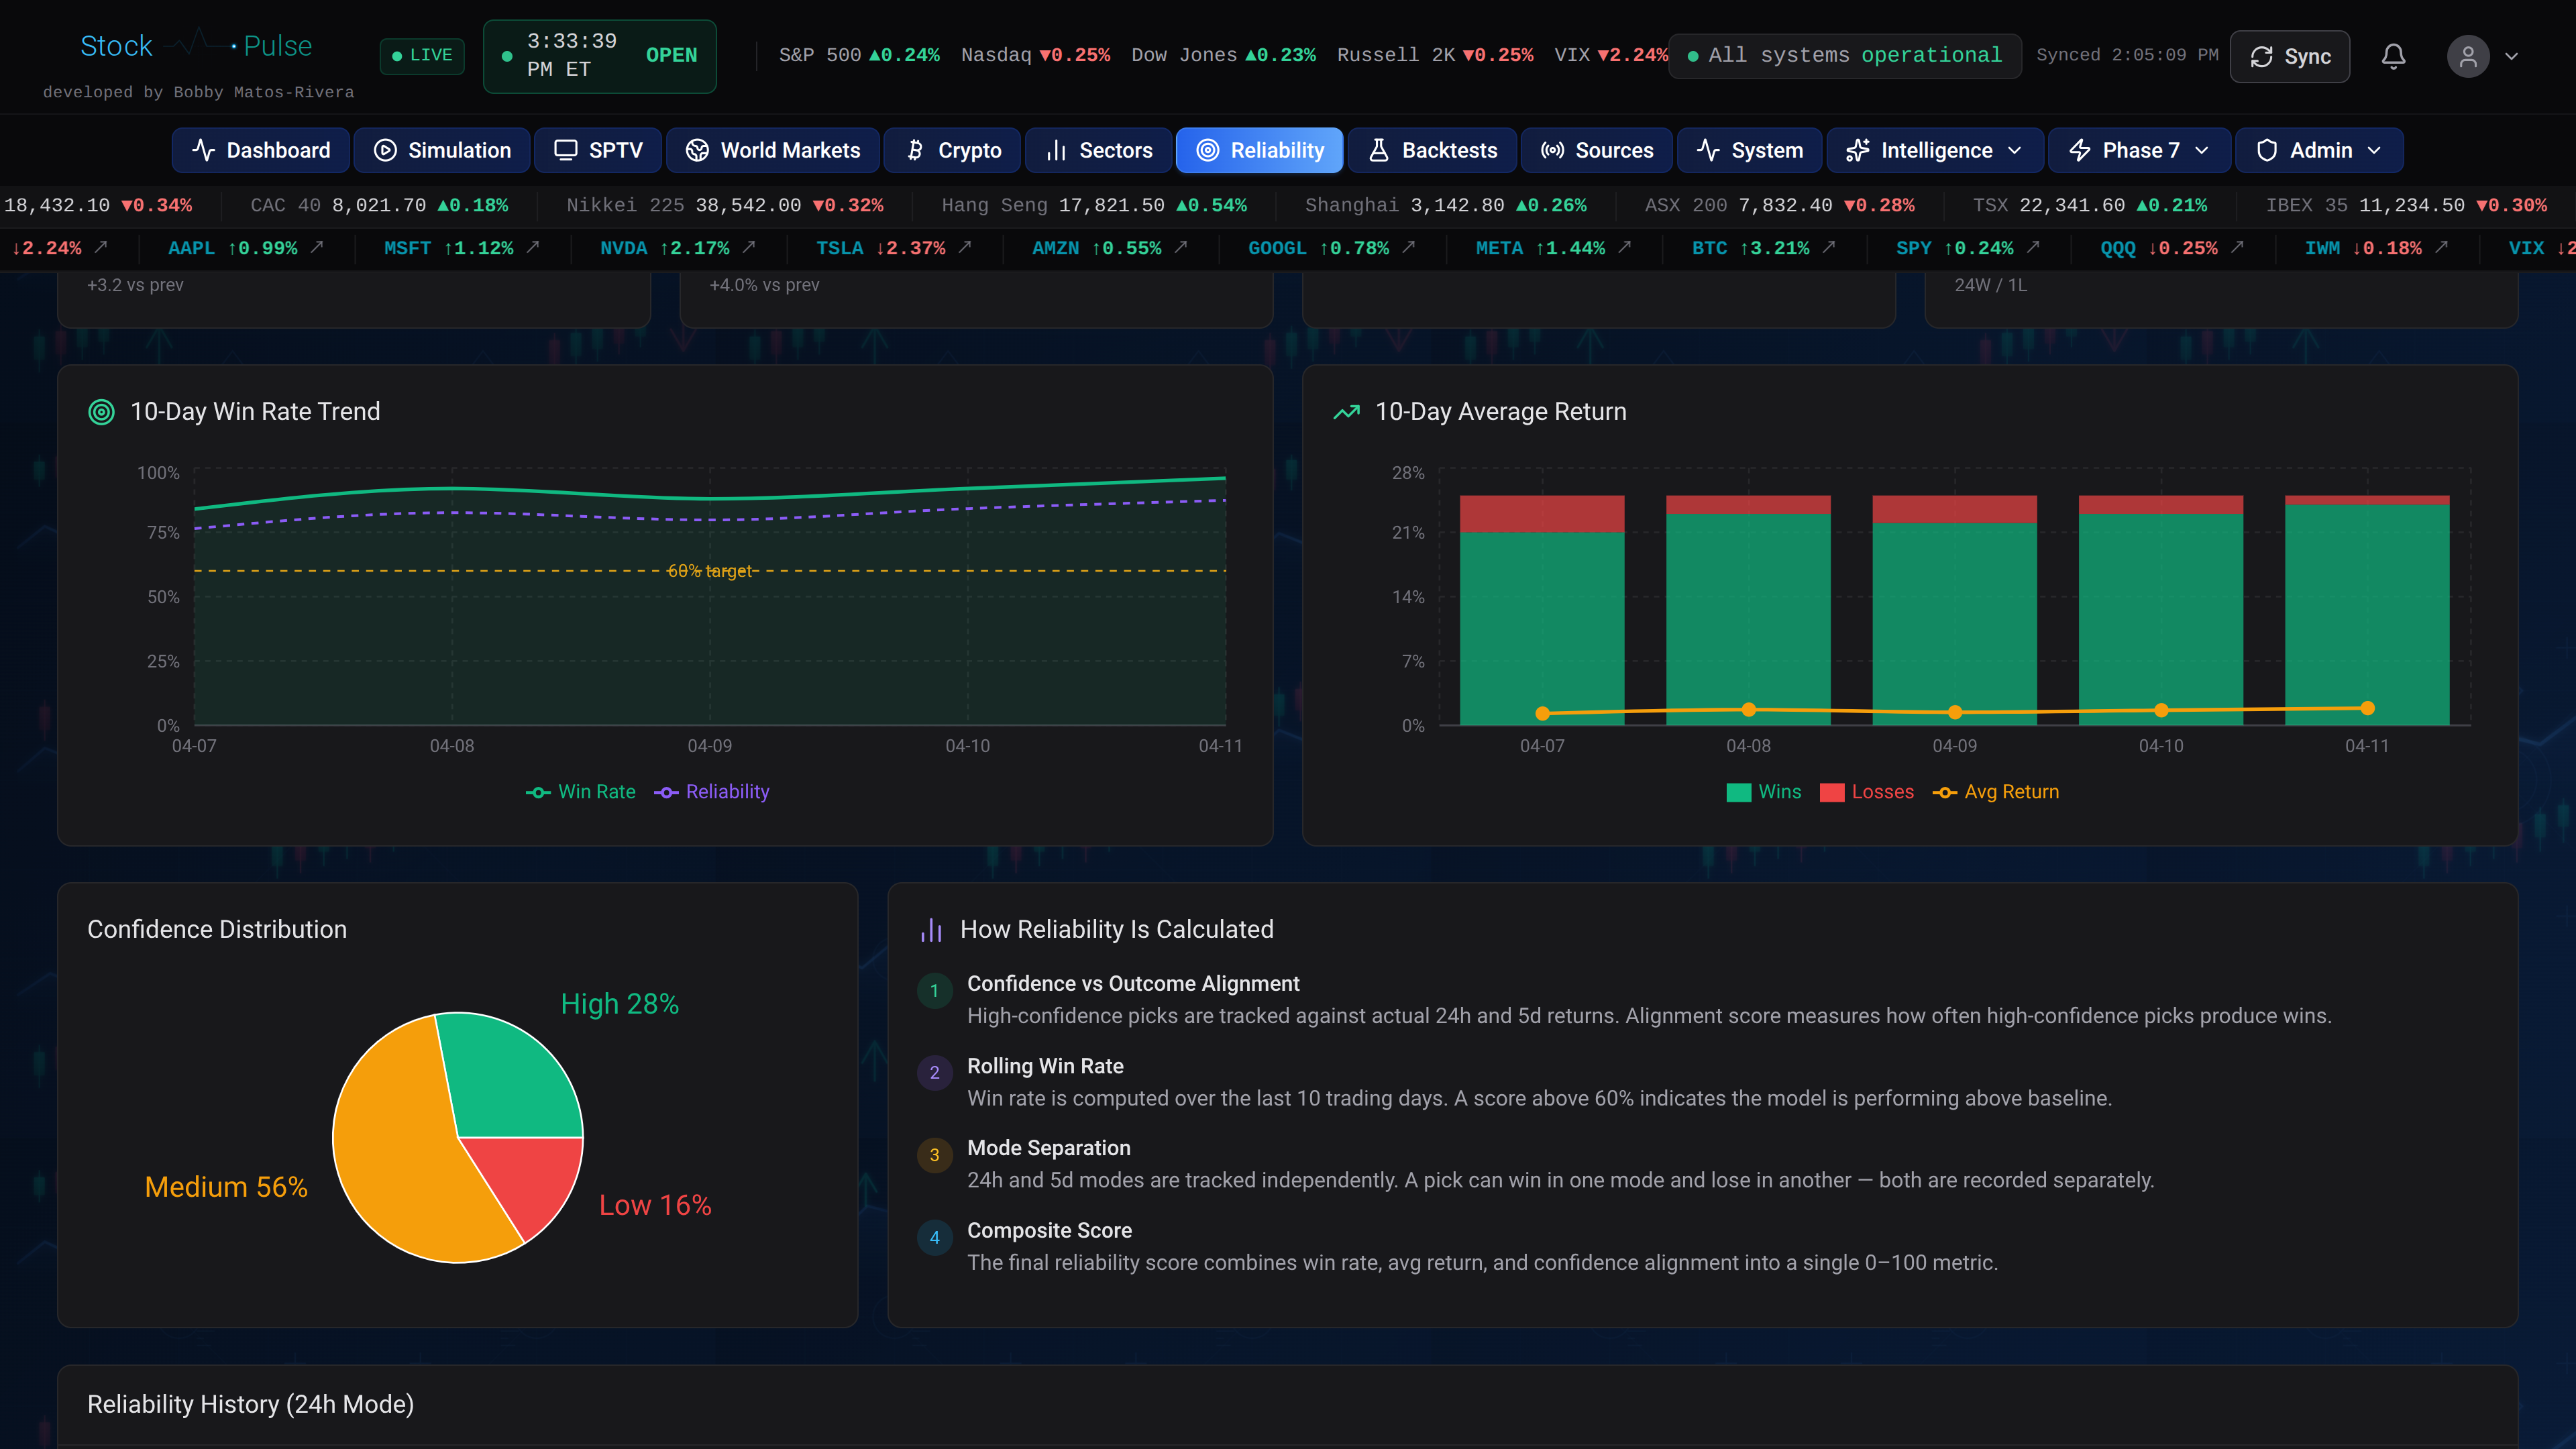Toggle Reliability series in legend

coord(711,792)
